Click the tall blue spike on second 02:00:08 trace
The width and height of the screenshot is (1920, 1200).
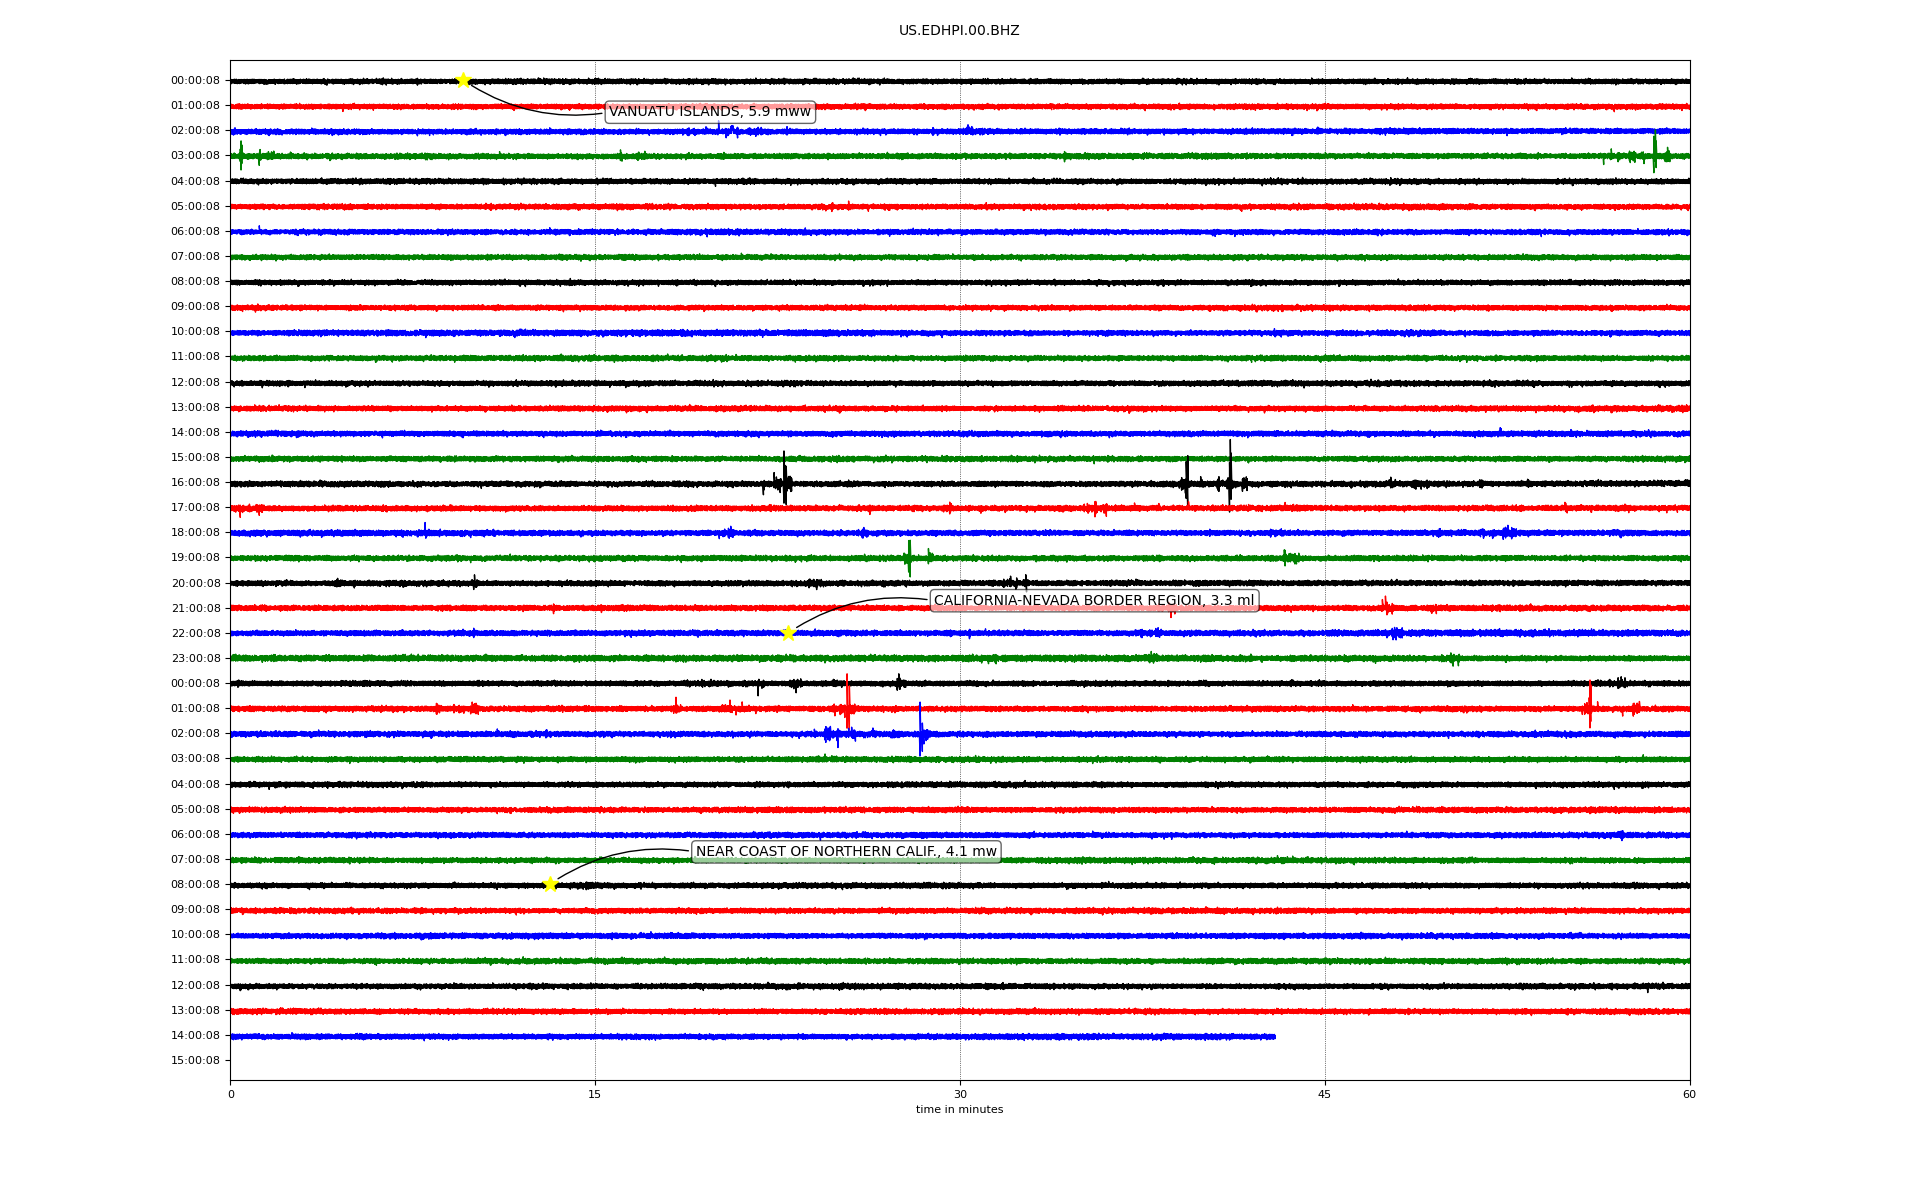point(921,731)
